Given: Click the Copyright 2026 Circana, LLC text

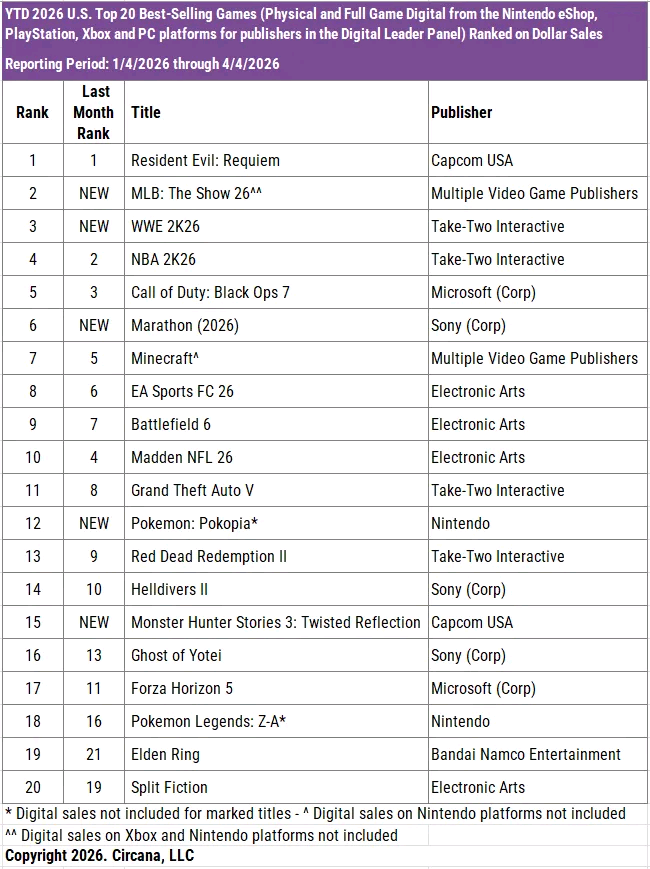Looking at the screenshot, I should [x=100, y=856].
